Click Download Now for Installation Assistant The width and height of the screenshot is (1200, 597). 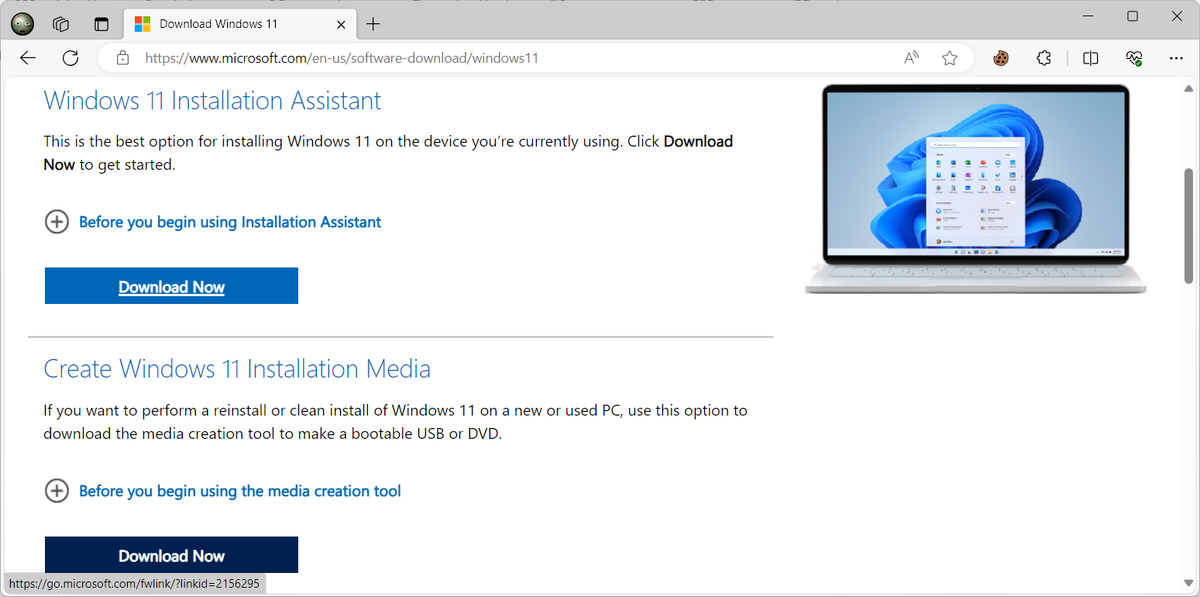[171, 286]
